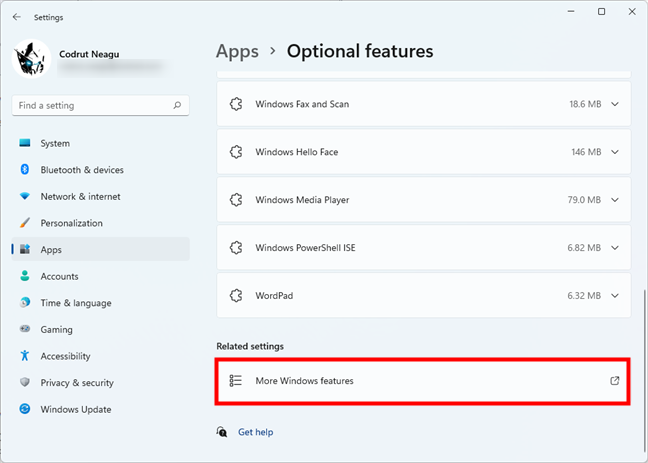
Task: Select the Windows Hello Face name
Action: click(x=297, y=152)
